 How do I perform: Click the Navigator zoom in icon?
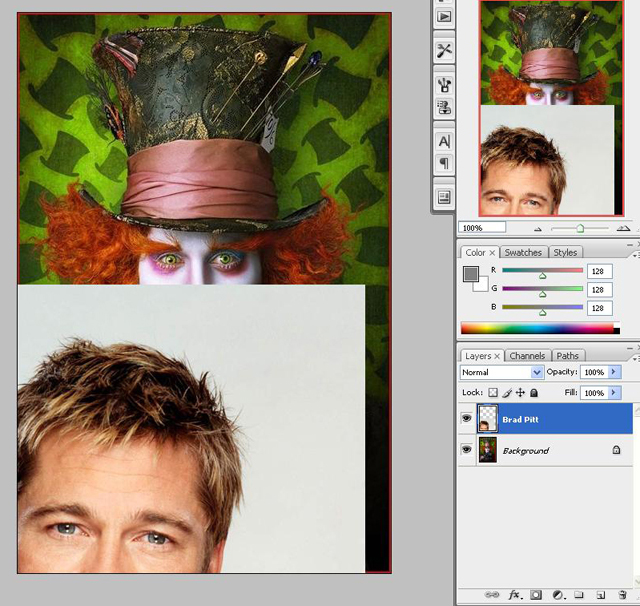coord(623,229)
